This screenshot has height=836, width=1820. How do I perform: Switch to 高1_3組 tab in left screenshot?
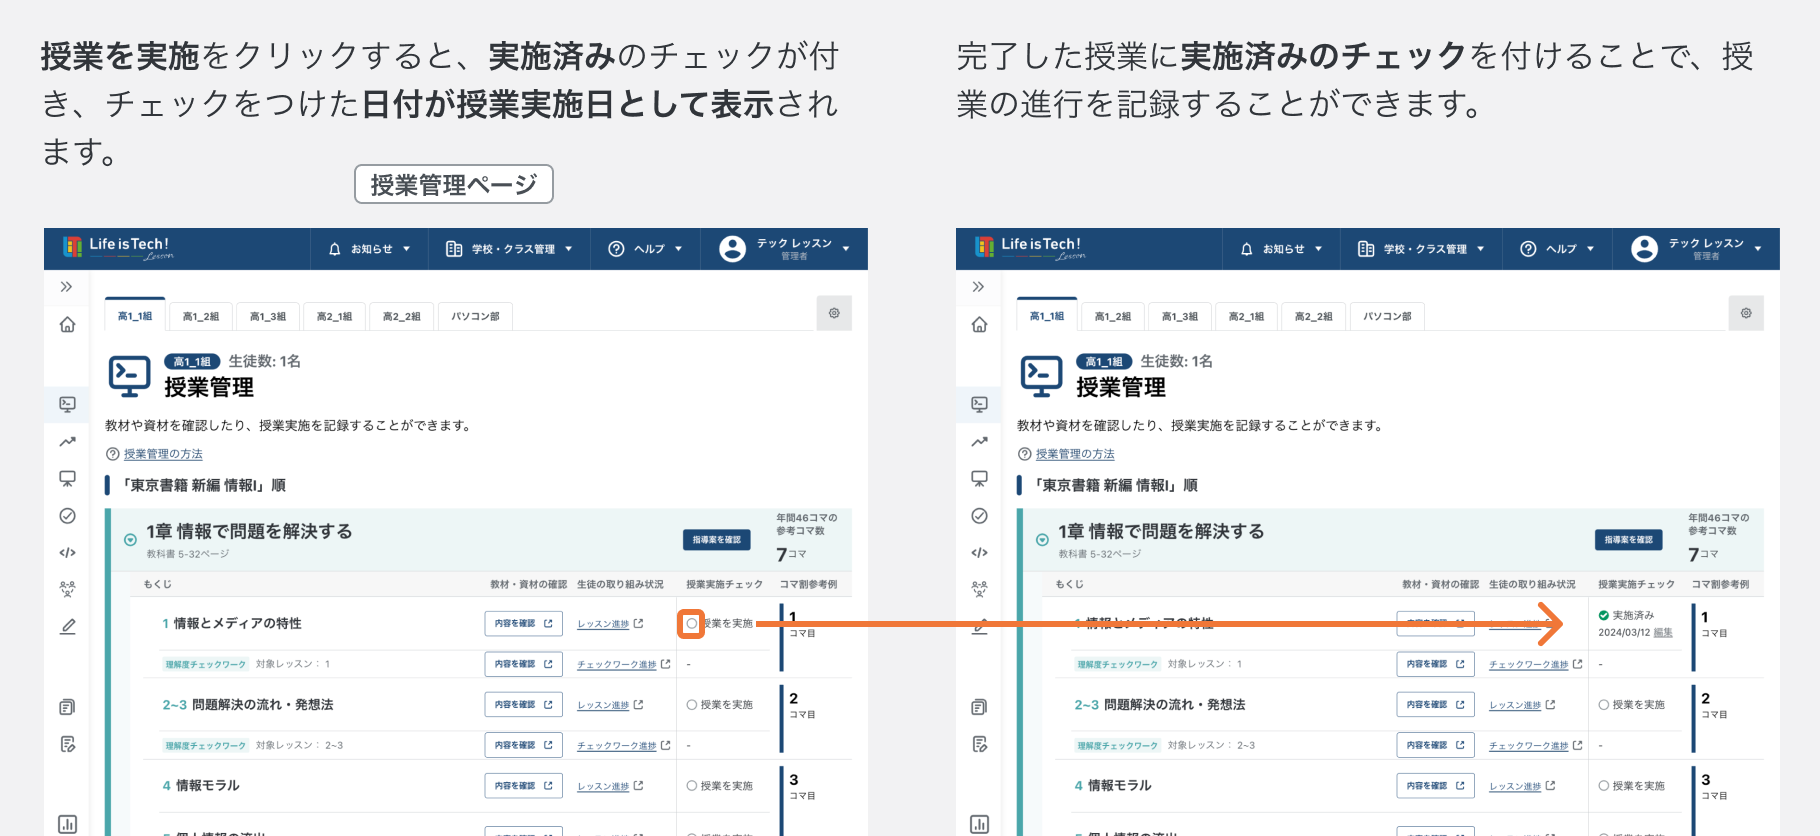click(x=268, y=316)
